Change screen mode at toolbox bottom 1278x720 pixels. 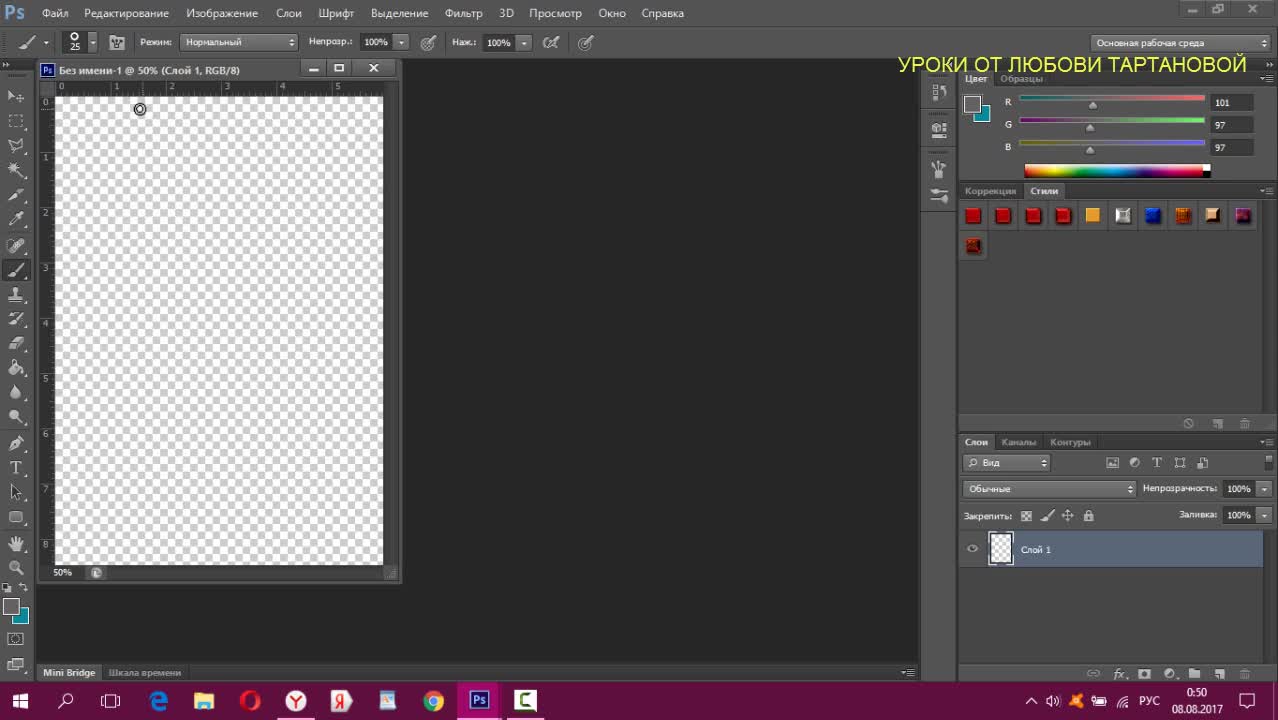pos(16,664)
